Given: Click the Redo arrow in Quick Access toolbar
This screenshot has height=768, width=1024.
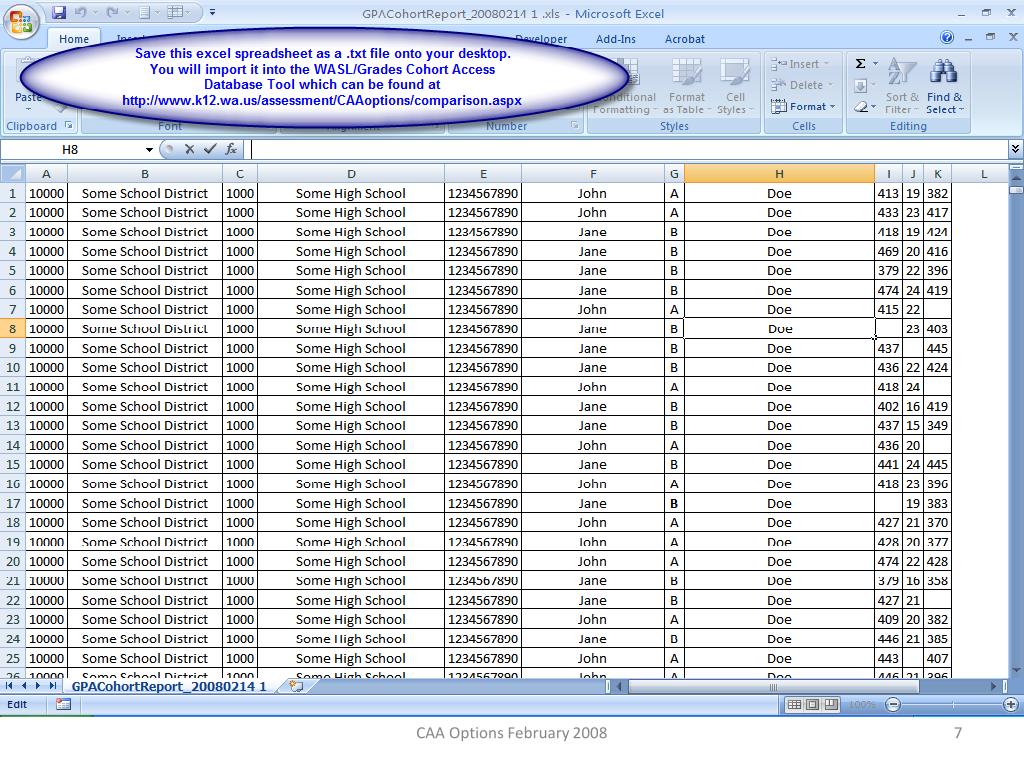Looking at the screenshot, I should click(112, 12).
